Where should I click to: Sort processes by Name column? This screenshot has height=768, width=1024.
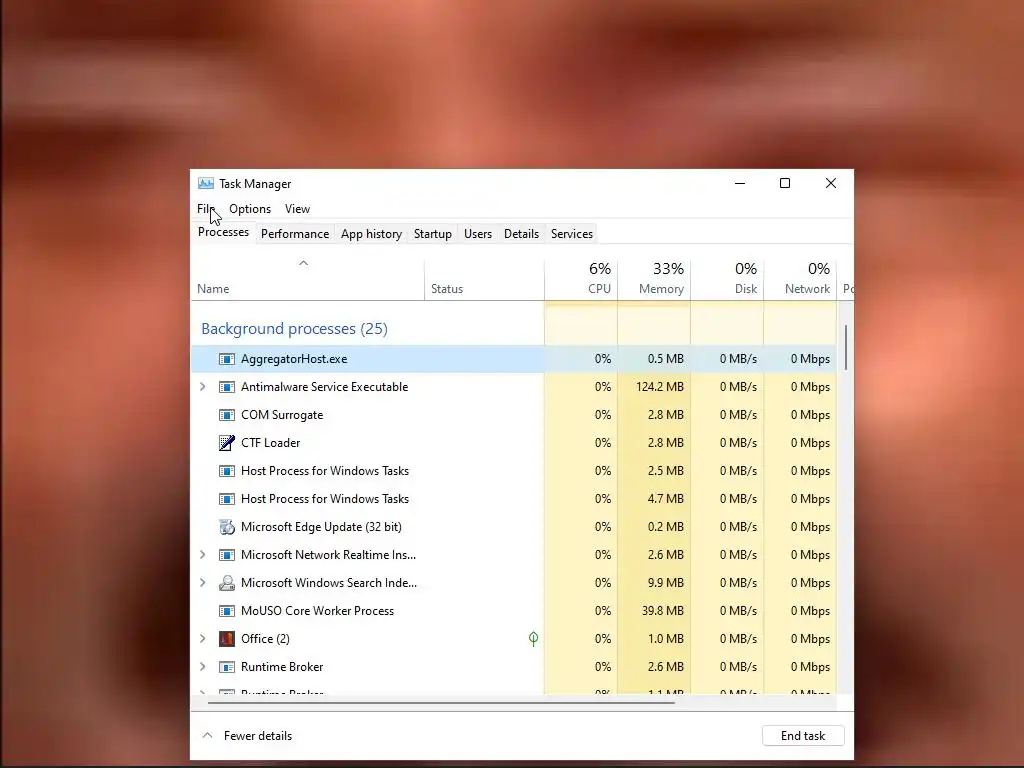coord(307,280)
